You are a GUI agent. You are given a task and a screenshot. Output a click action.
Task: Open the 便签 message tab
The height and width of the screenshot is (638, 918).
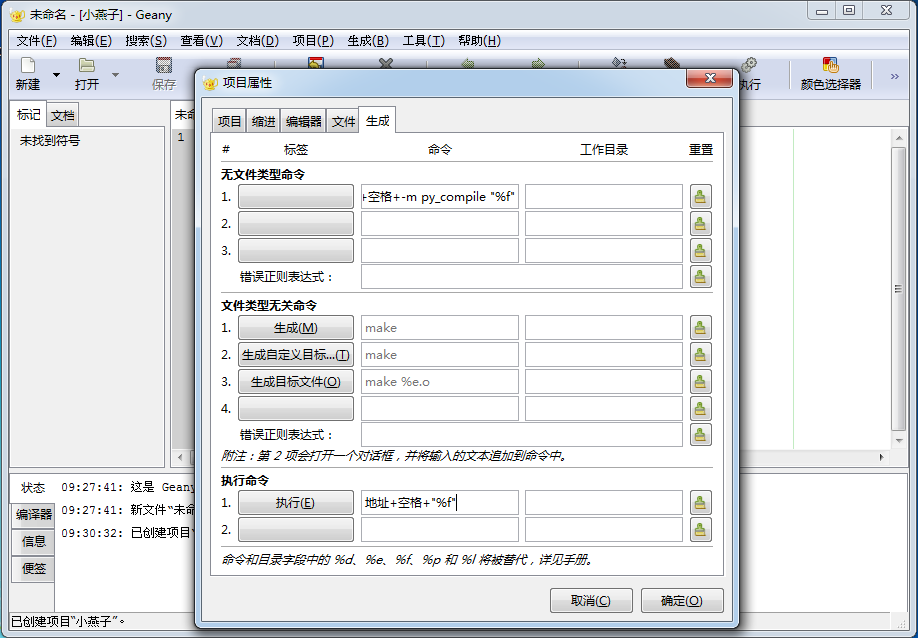tap(34, 568)
